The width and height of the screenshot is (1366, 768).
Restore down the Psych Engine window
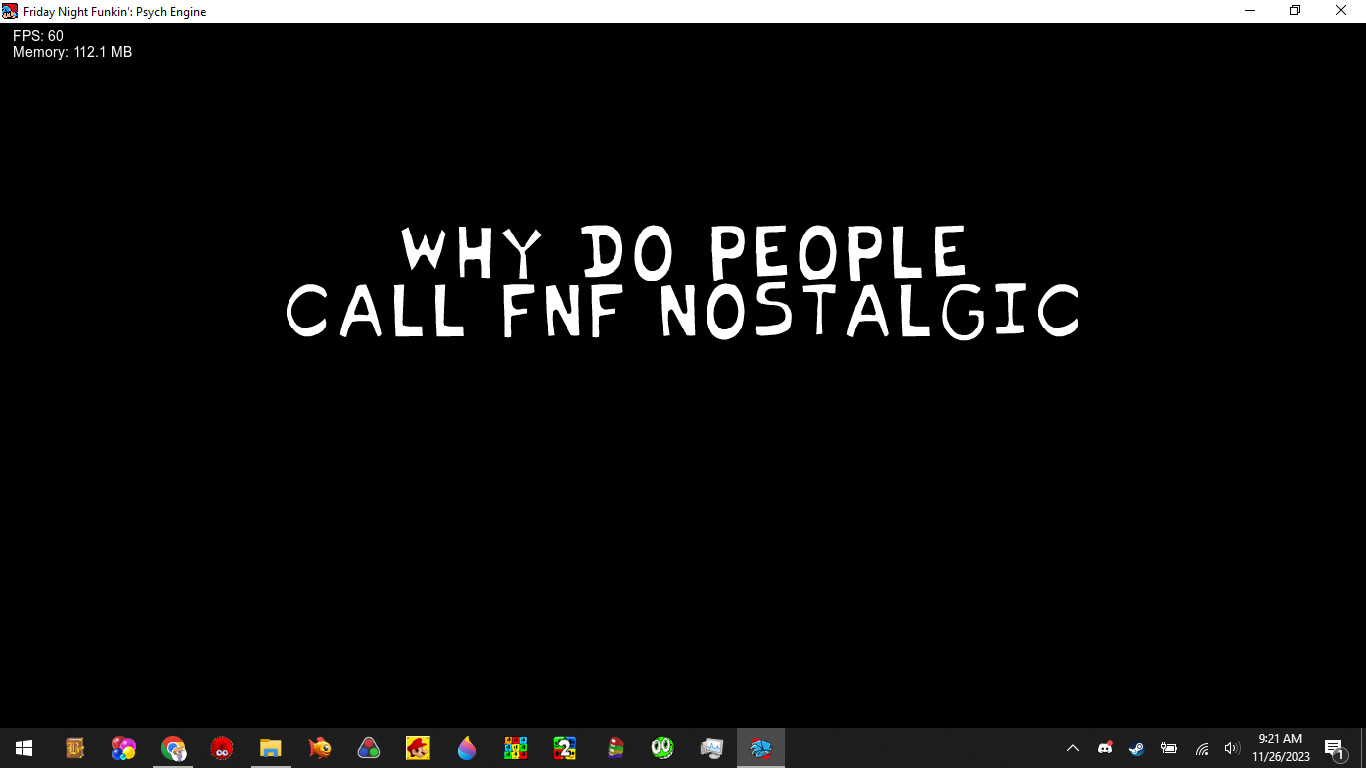[1295, 11]
